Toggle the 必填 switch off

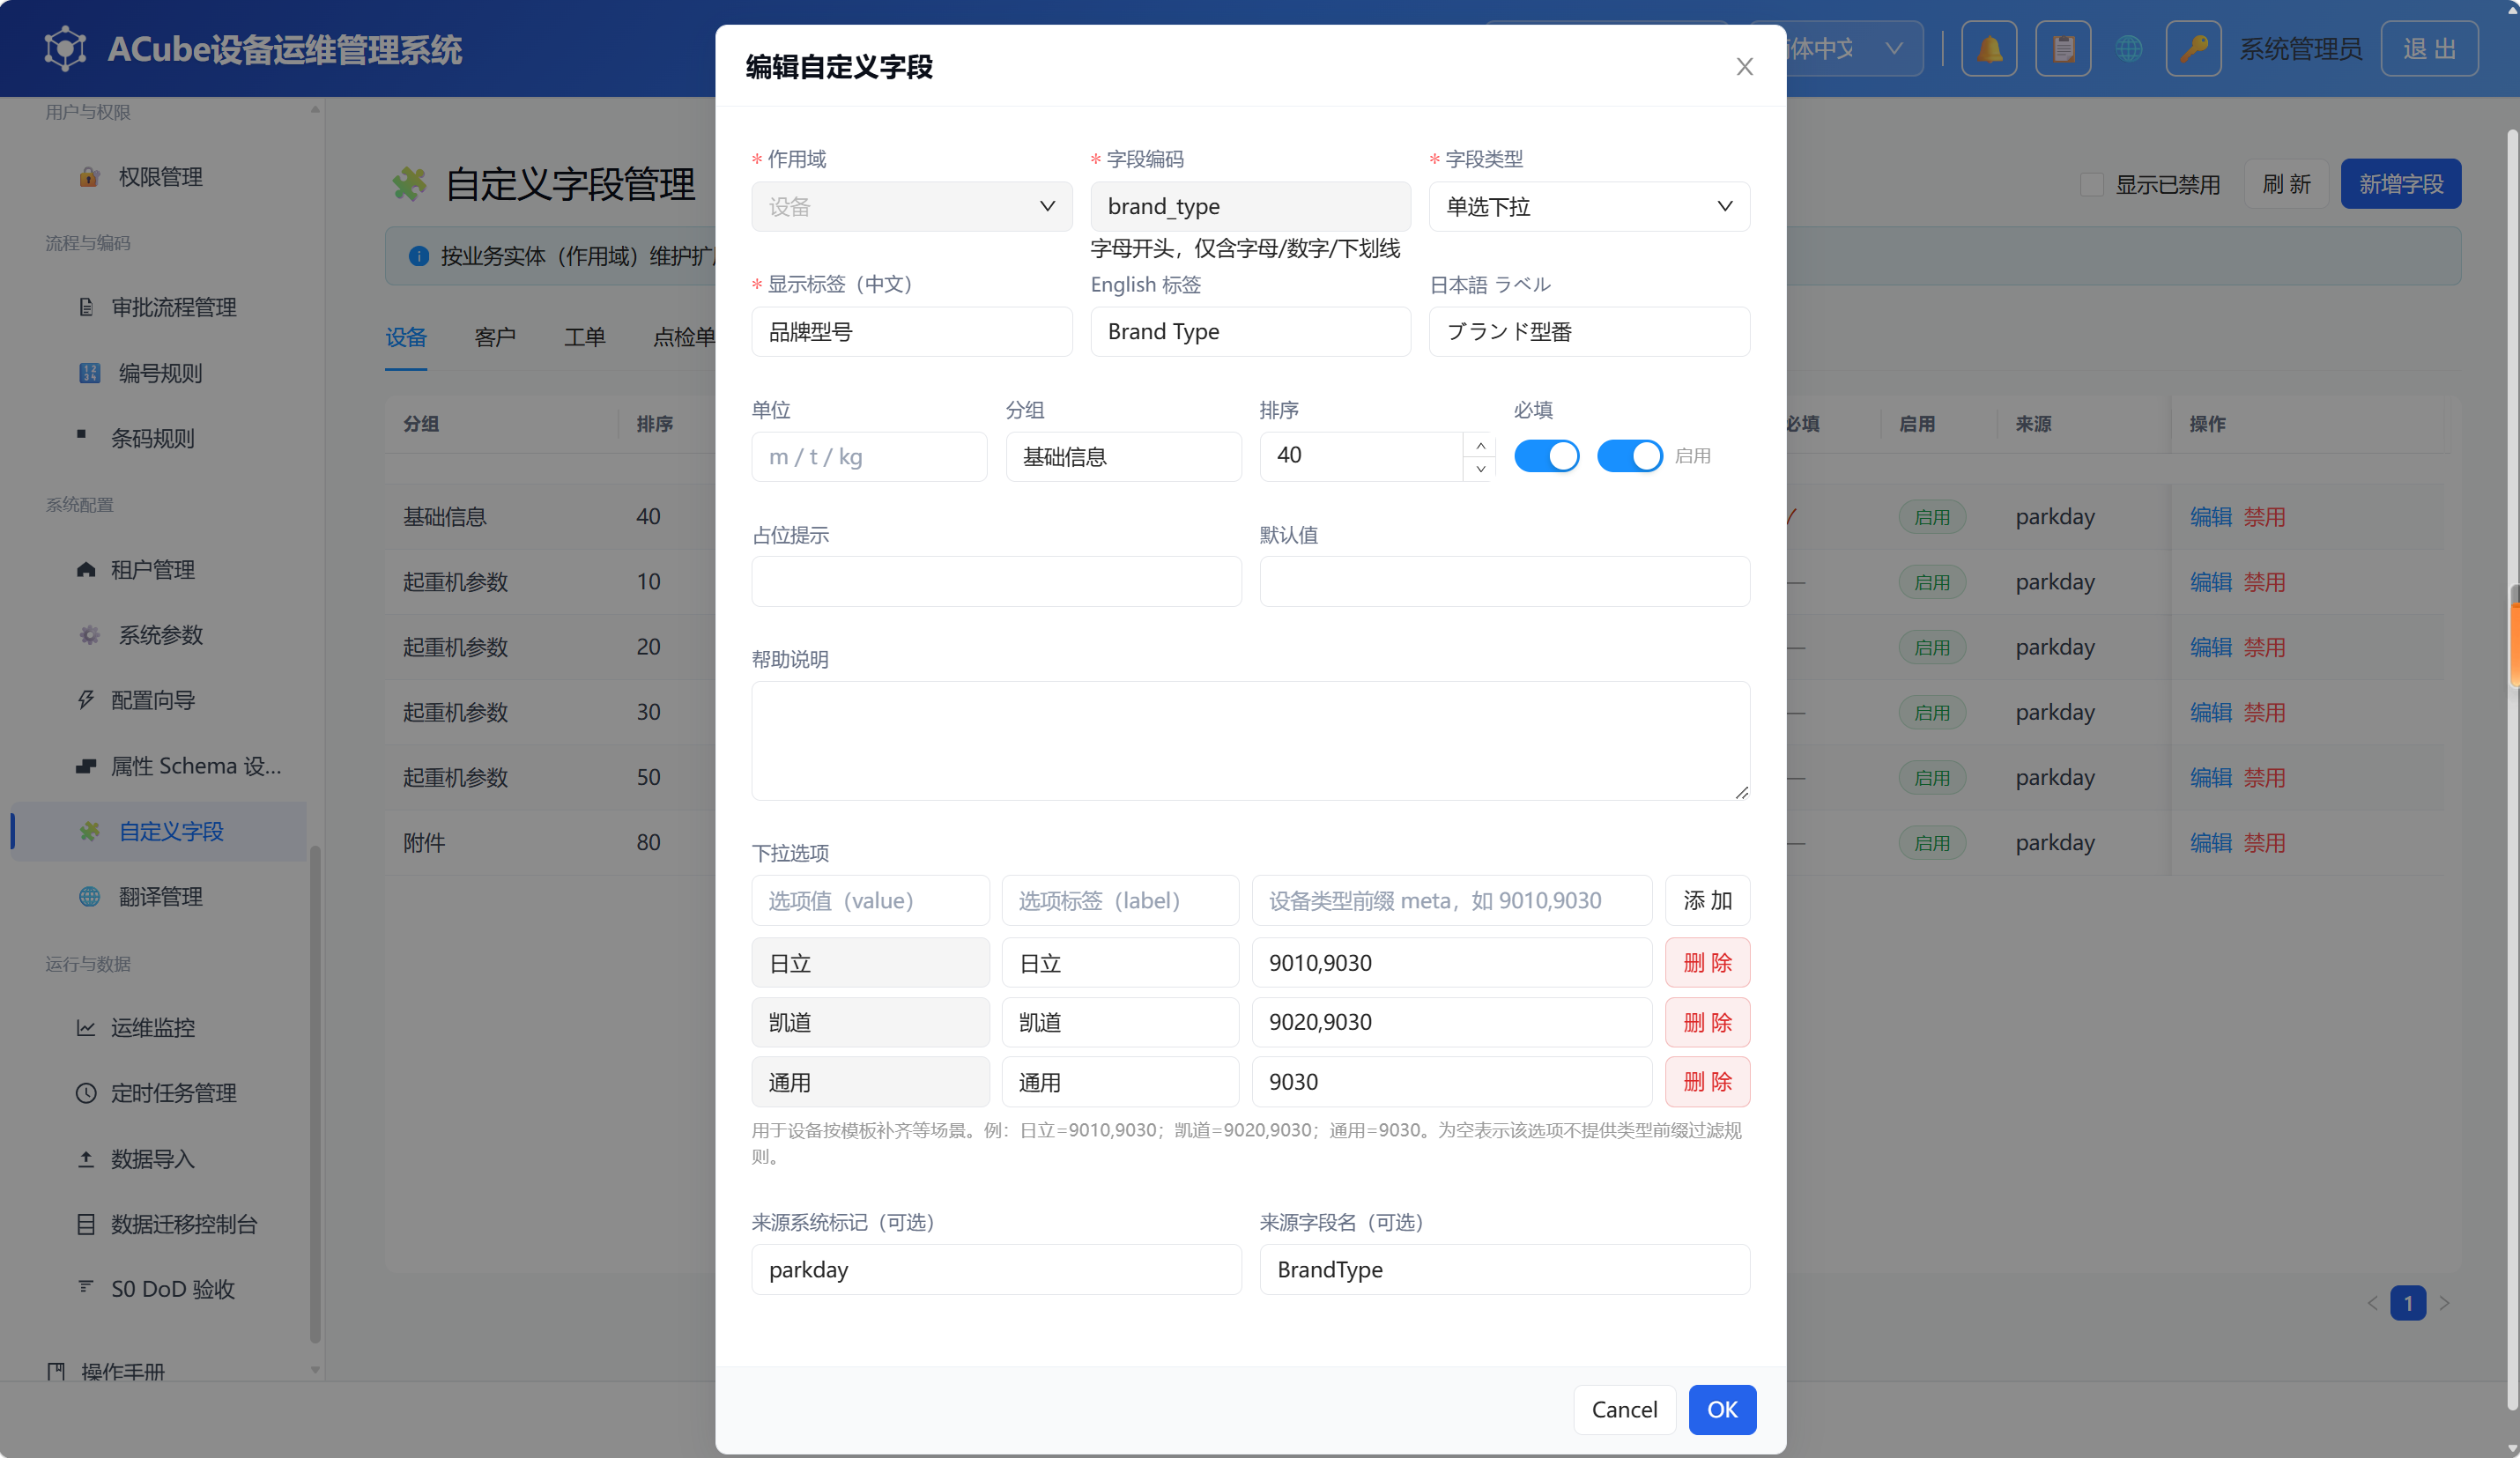pos(1546,456)
